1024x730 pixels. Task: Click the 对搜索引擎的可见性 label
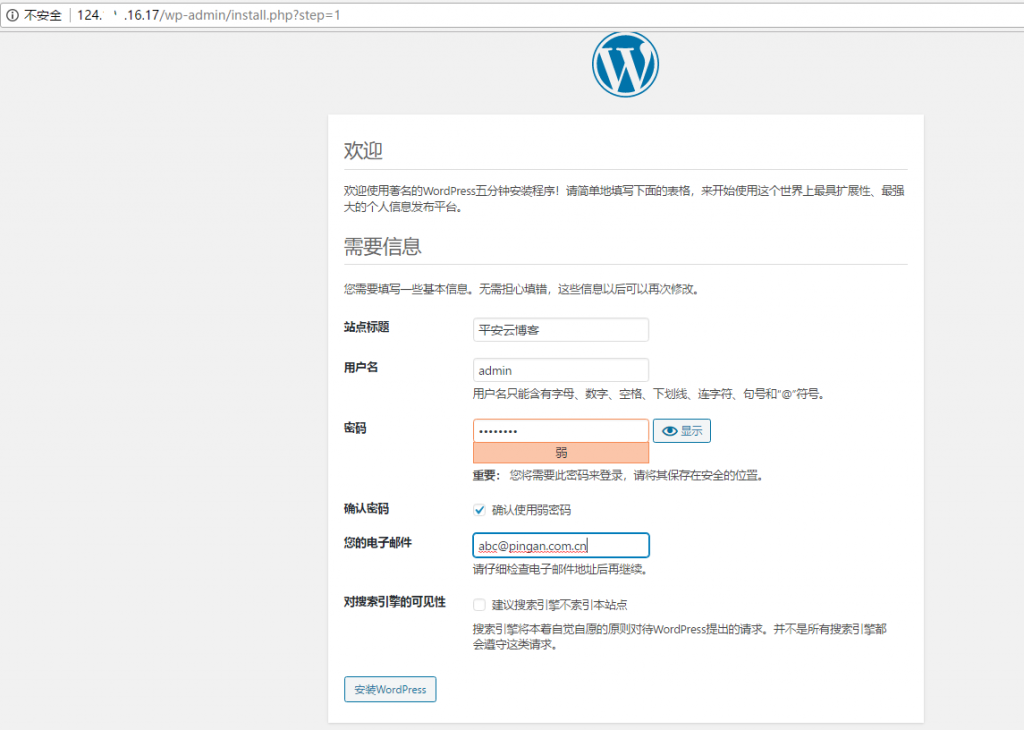pyautogui.click(x=394, y=602)
